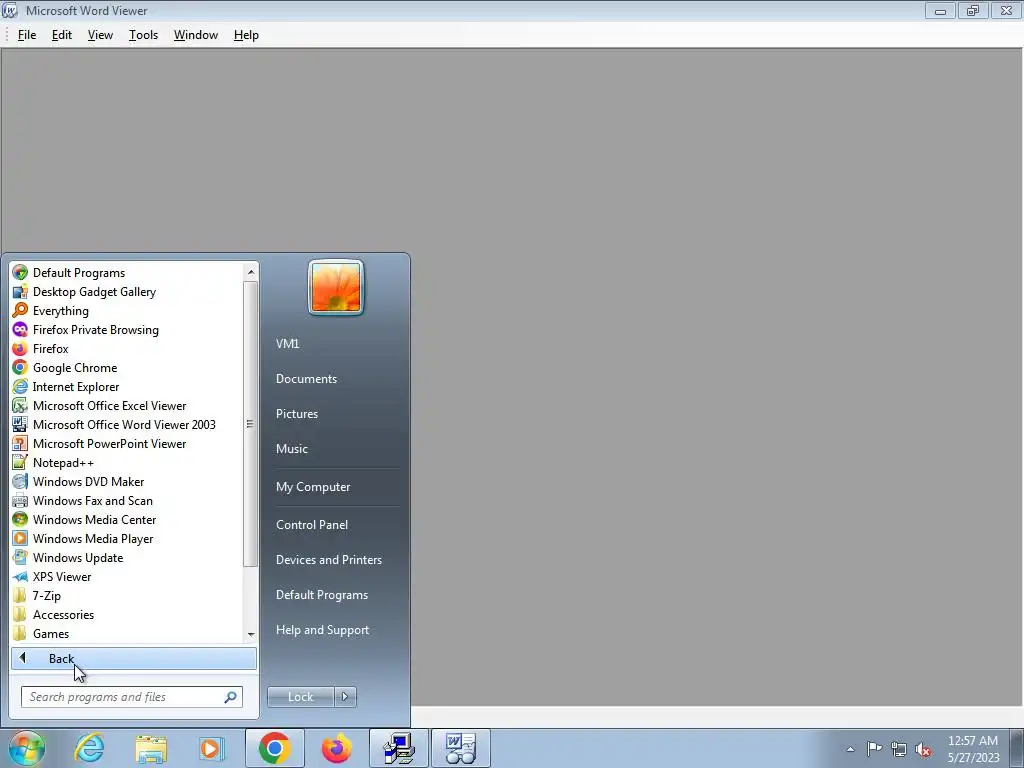Image resolution: width=1024 pixels, height=768 pixels.
Task: Open Devices and Printers
Action: [328, 560]
